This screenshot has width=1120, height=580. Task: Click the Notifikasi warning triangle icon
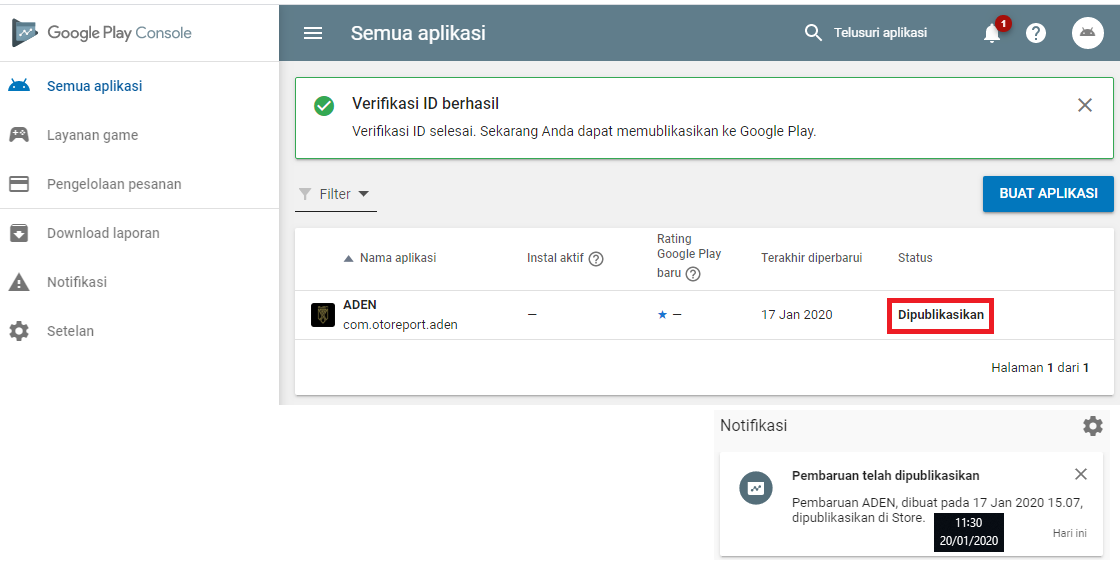tap(19, 282)
